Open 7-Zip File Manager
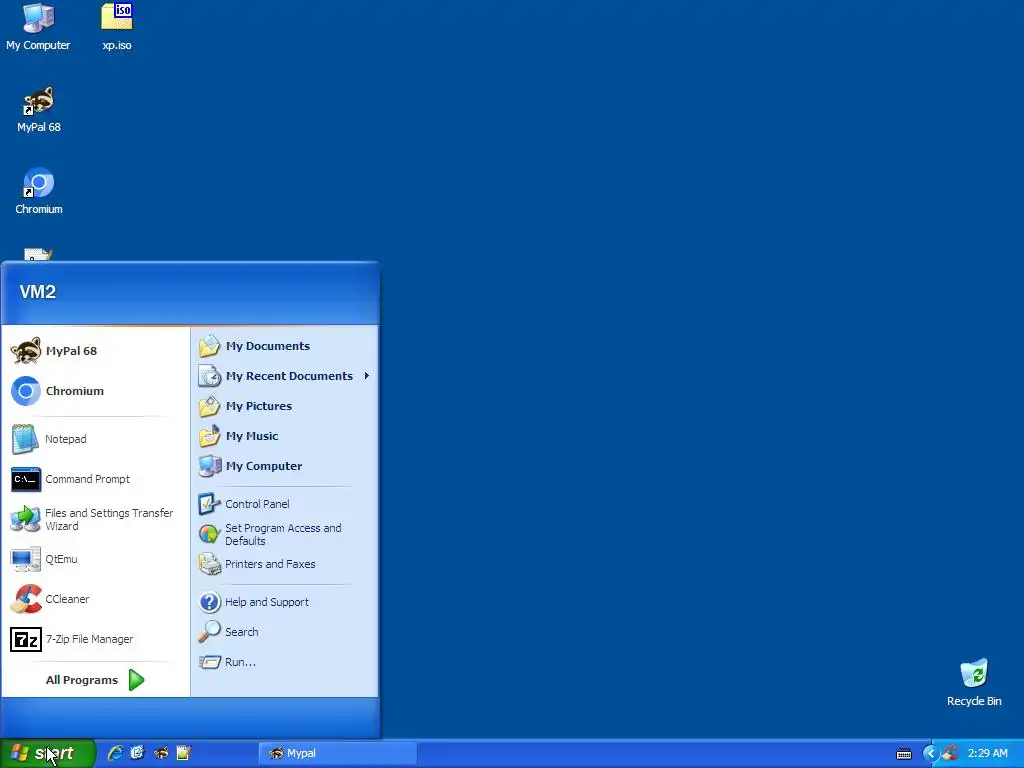Screen dimensions: 1024x768 (x=95, y=639)
